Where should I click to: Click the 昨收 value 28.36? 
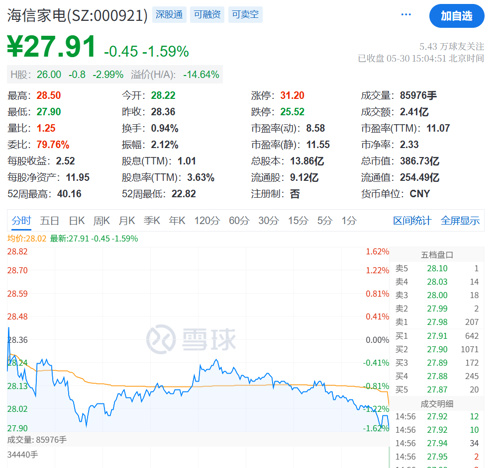click(163, 112)
